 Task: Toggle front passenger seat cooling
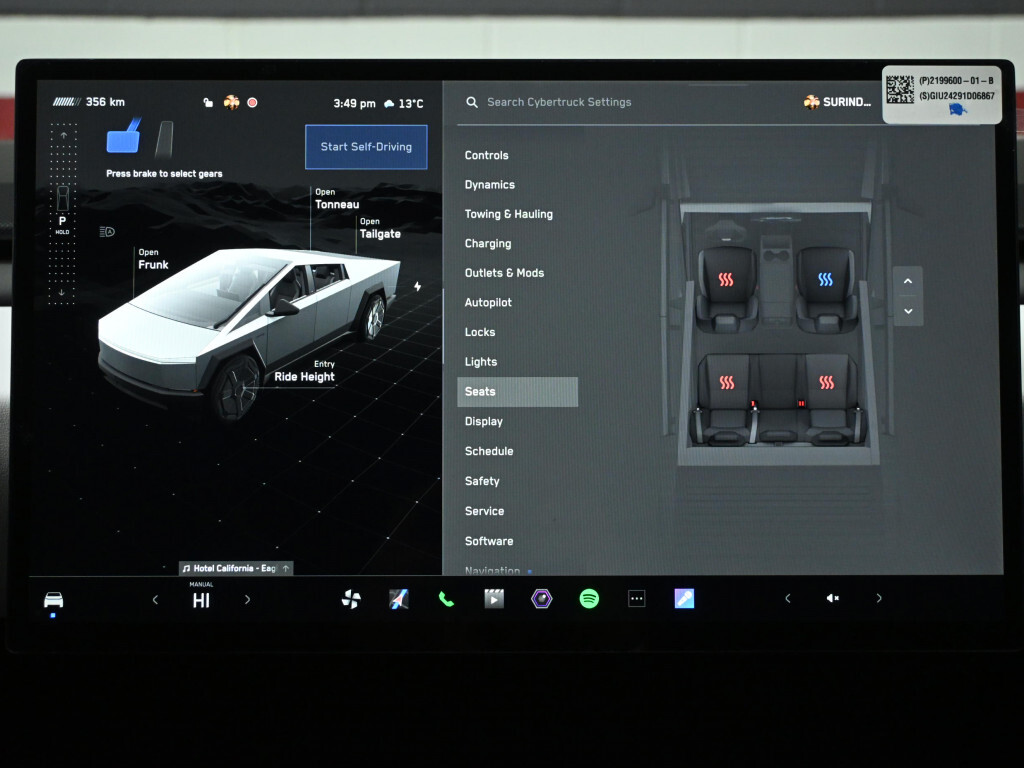coord(825,280)
